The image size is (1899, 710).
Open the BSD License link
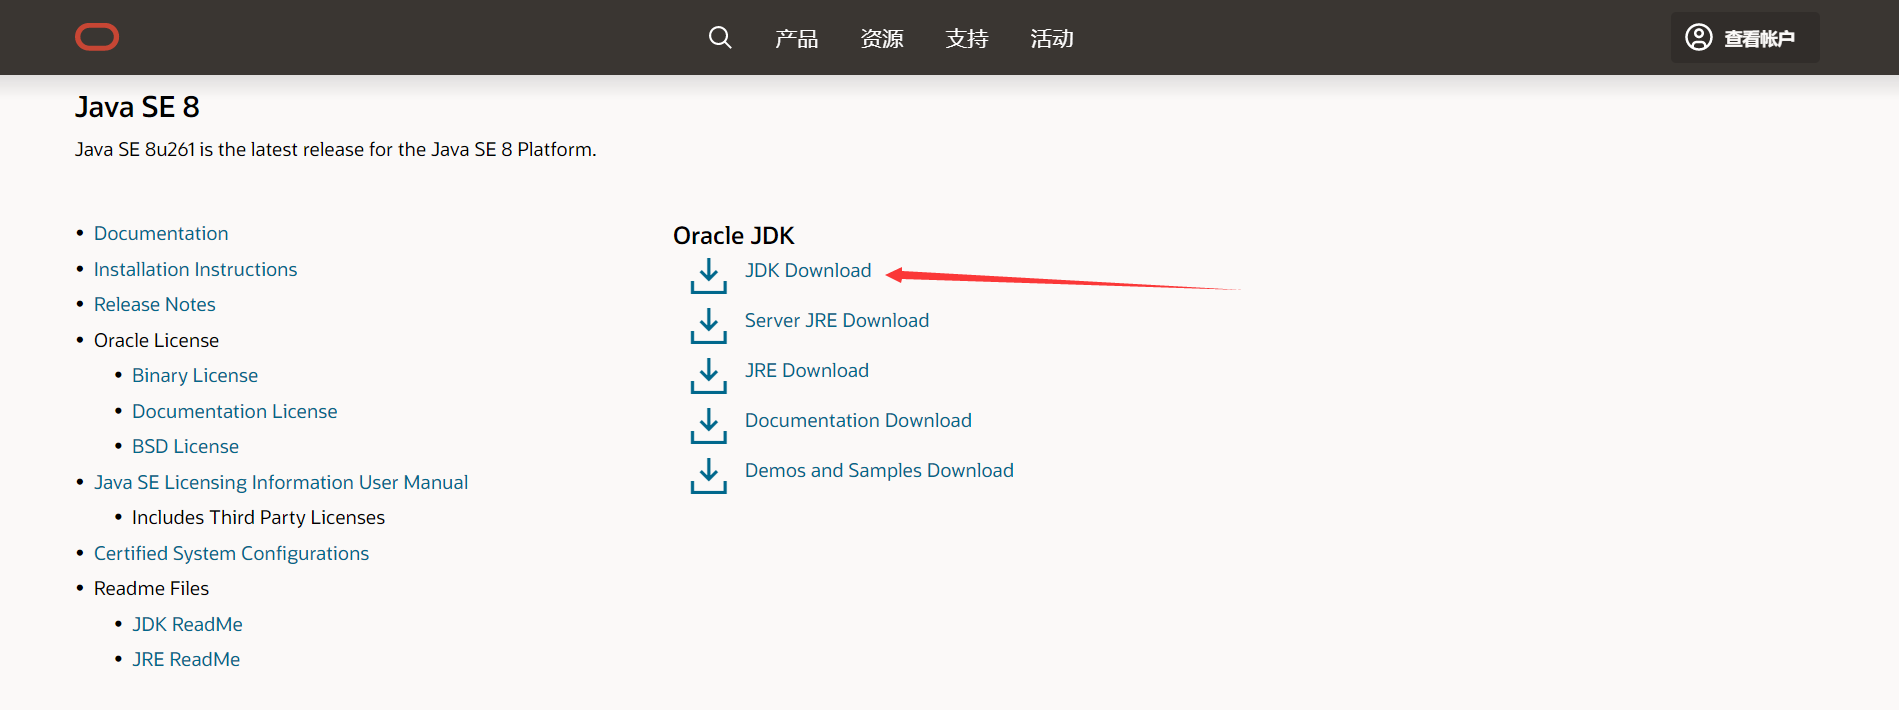click(x=185, y=446)
